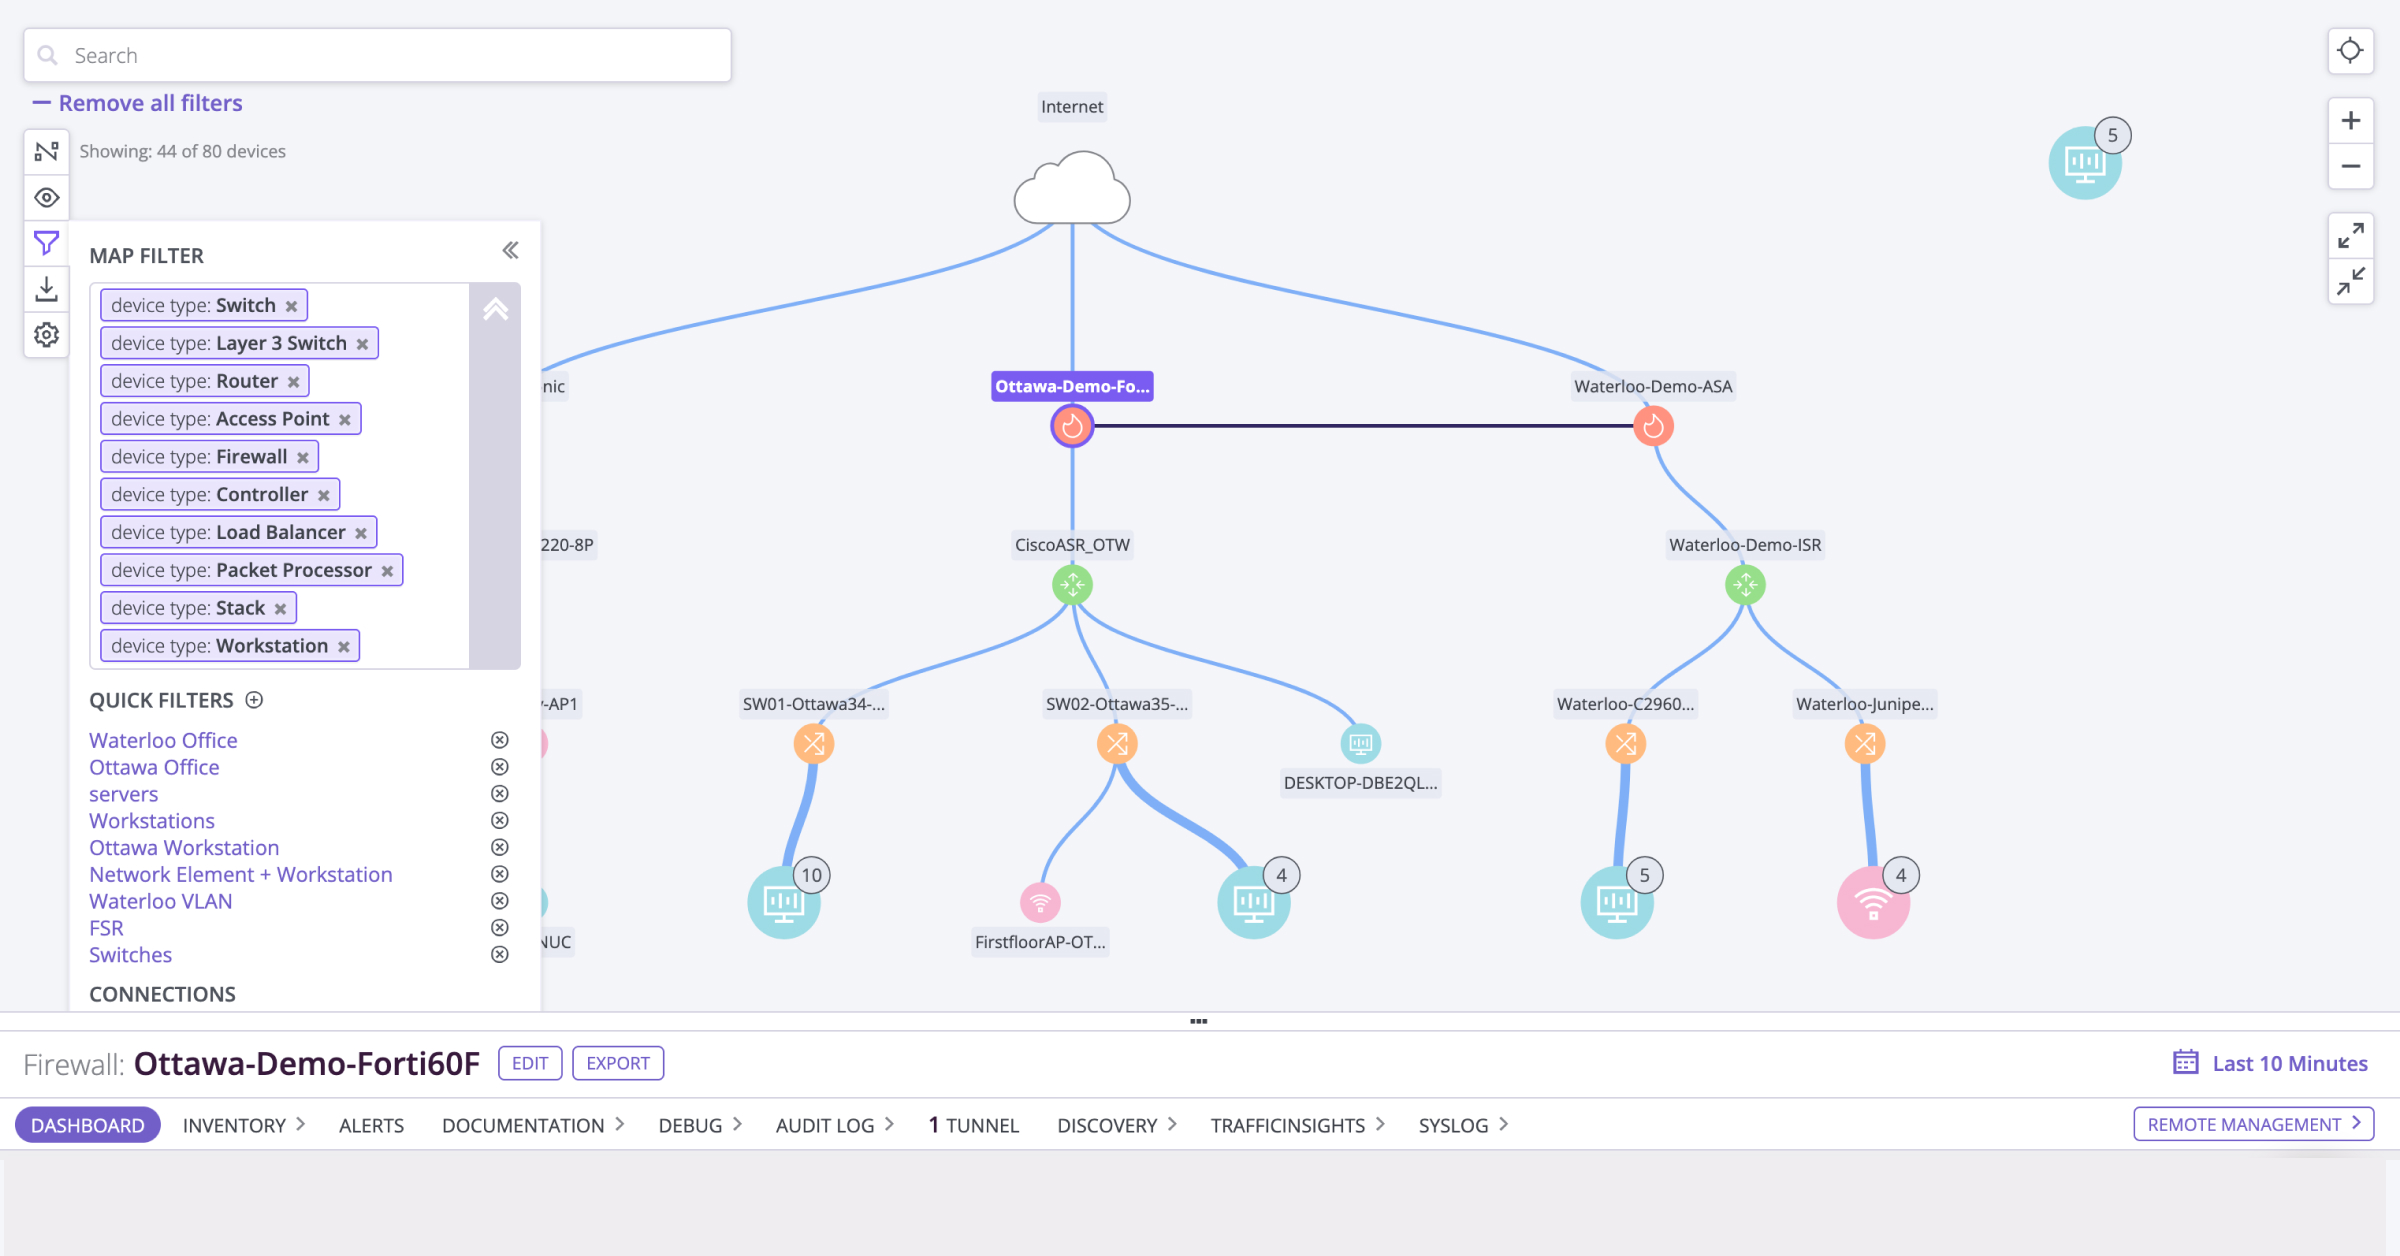Viewport: 2400px width, 1256px height.
Task: Remove the Controller filter chip
Action: (323, 496)
